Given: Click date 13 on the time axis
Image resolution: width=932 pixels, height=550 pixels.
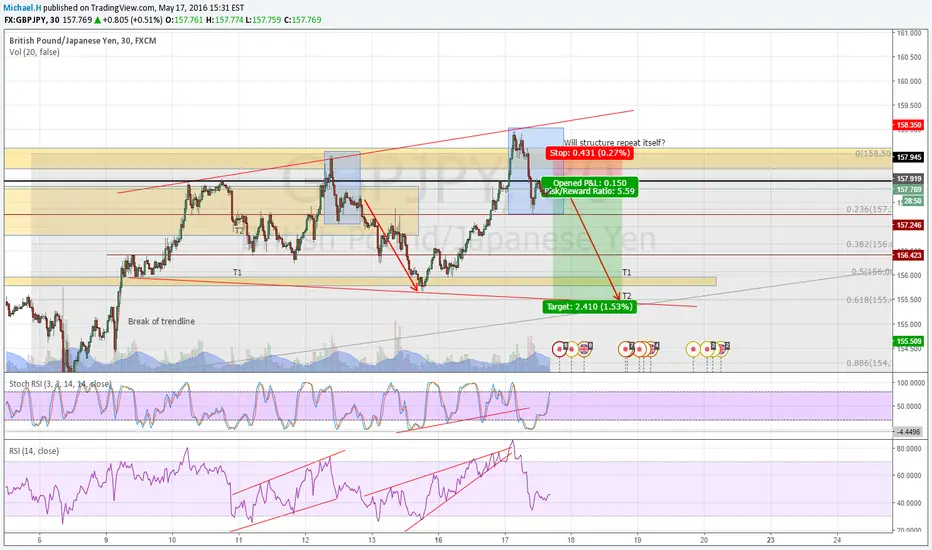Looking at the screenshot, I should point(371,540).
